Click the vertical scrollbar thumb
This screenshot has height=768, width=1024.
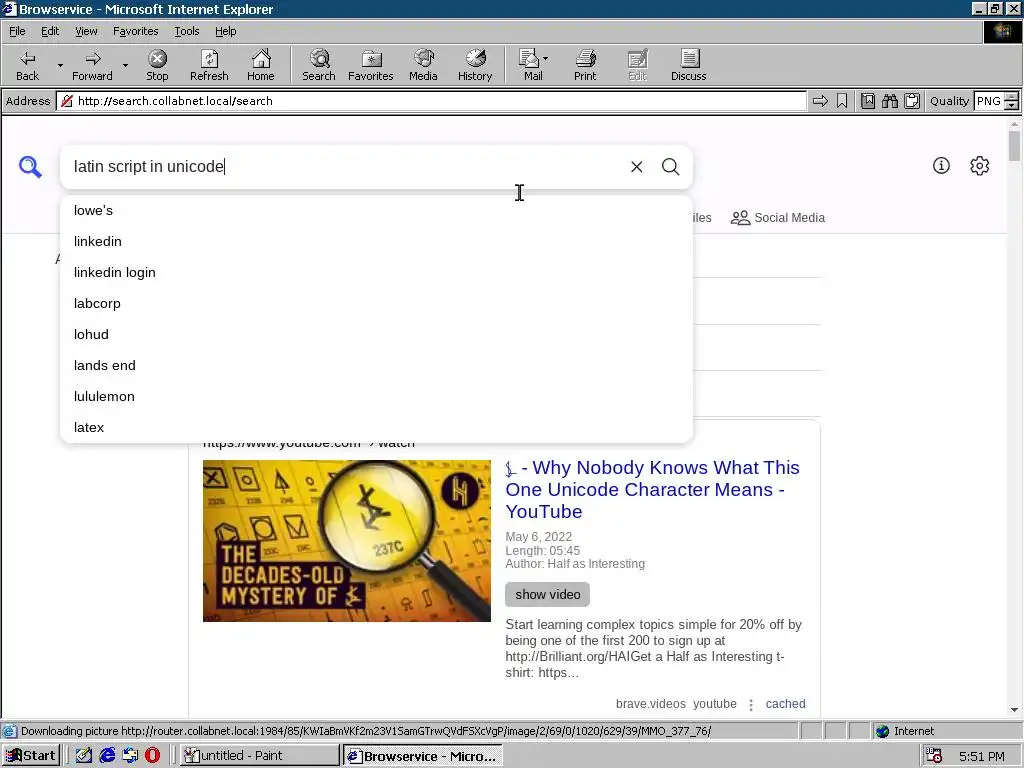point(1014,145)
